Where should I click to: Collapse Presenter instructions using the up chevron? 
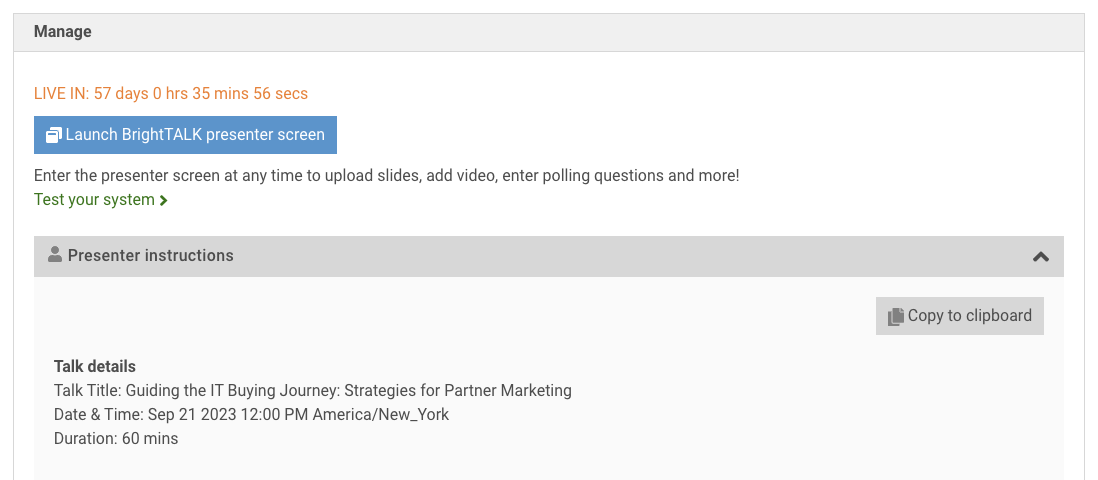(1040, 257)
